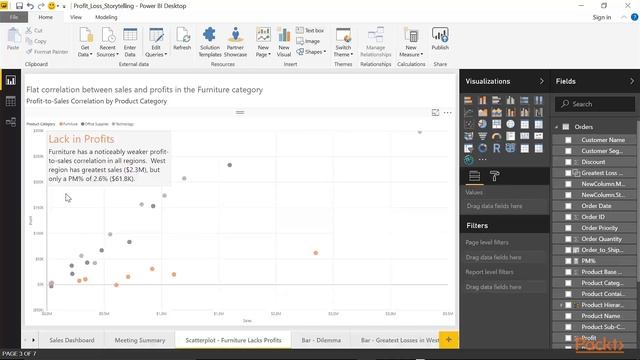The width and height of the screenshot is (640, 360).
Task: Check the Order Quantity field
Action: (x=568, y=239)
